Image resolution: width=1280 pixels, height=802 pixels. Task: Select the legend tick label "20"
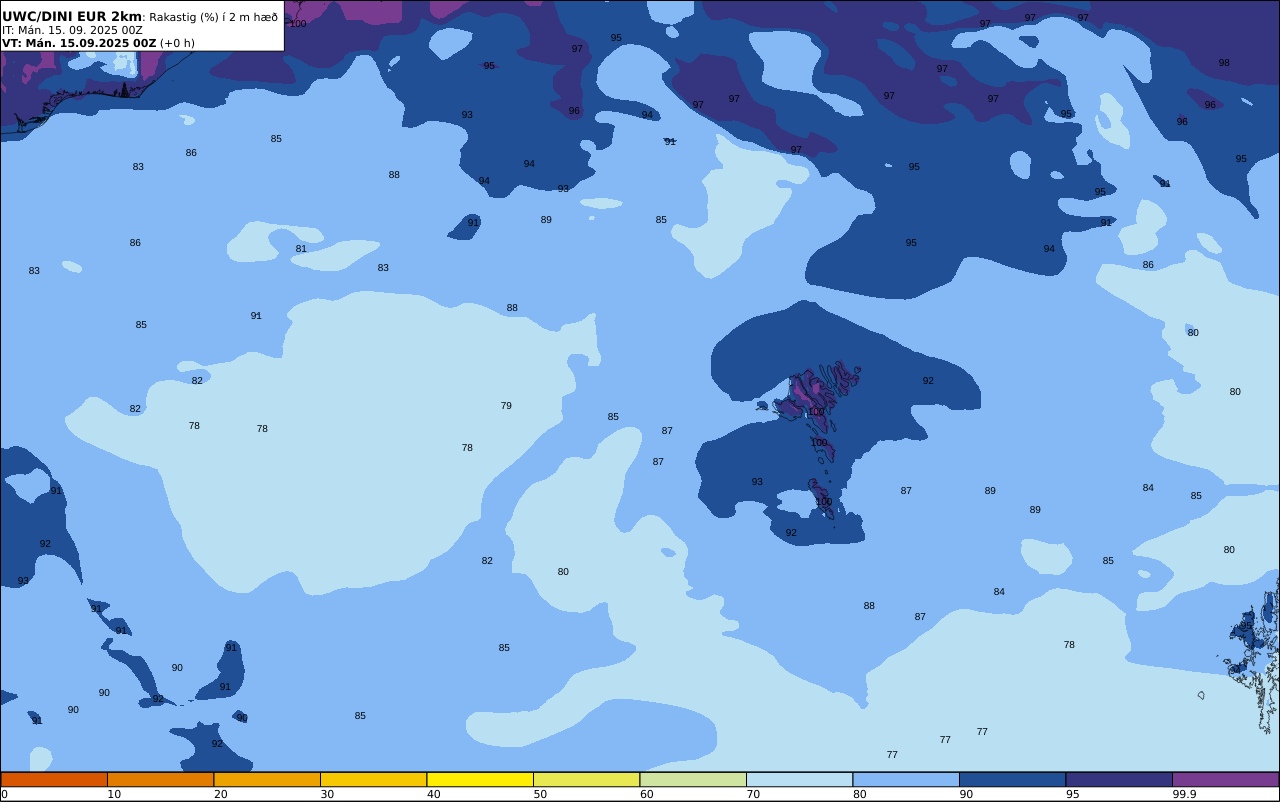coord(220,794)
